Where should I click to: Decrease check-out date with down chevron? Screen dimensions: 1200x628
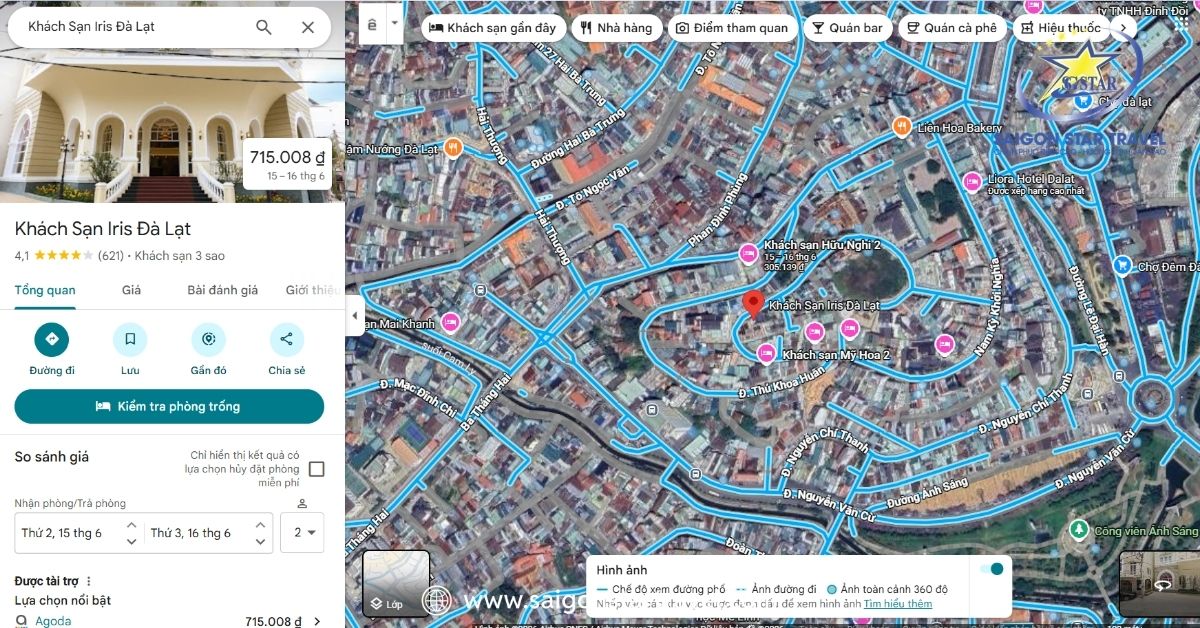point(260,541)
